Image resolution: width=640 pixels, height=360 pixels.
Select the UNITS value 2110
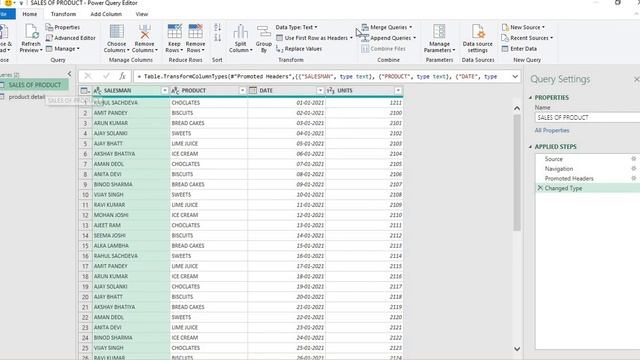364,215
